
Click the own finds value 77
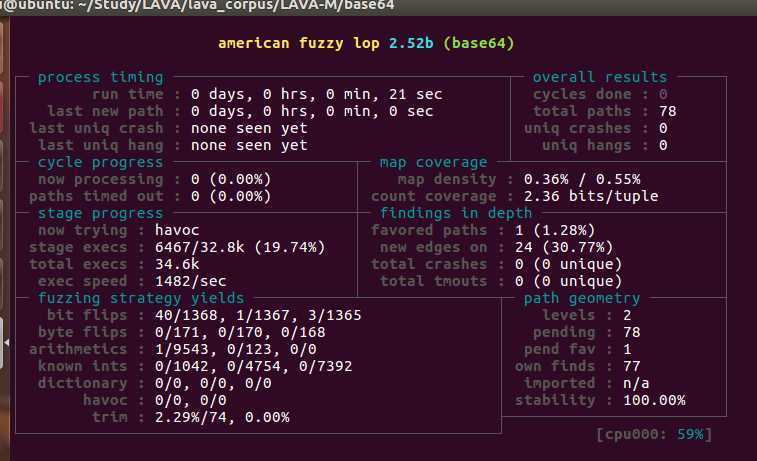point(631,366)
